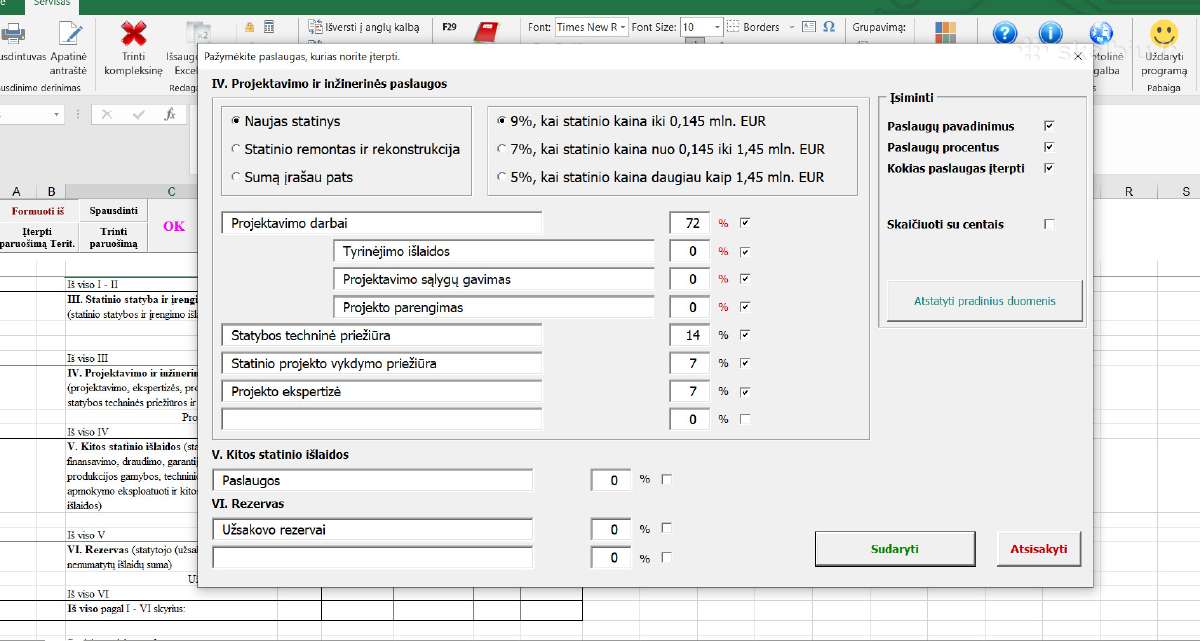Insert a symbol with the Omega icon
The height and width of the screenshot is (641, 1200).
(x=828, y=27)
